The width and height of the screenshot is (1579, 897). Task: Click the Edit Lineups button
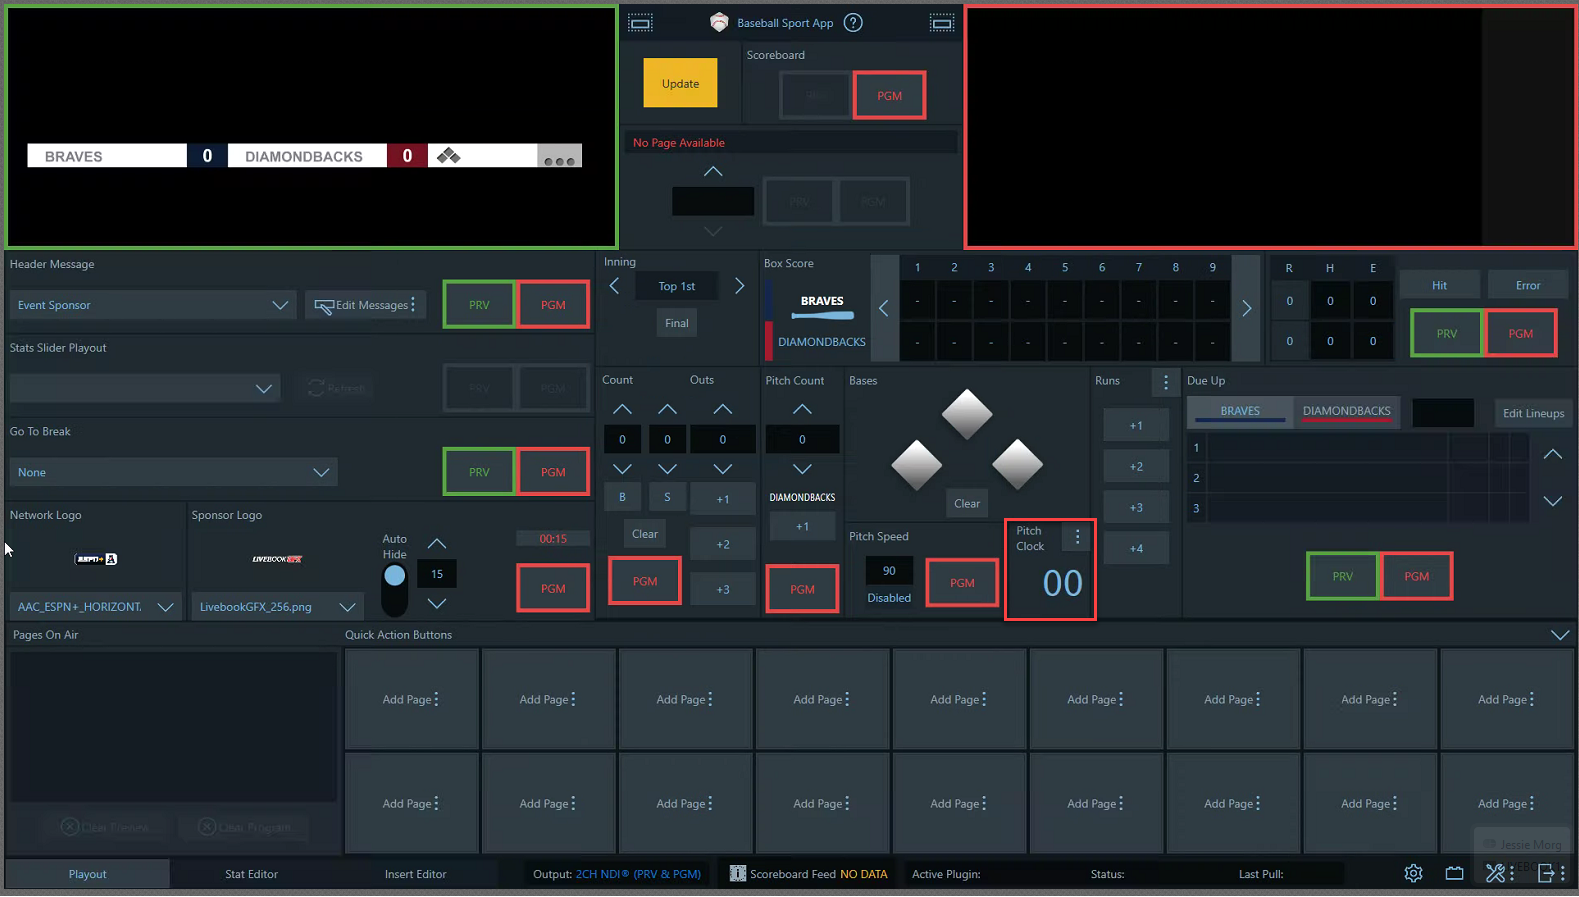pos(1532,413)
